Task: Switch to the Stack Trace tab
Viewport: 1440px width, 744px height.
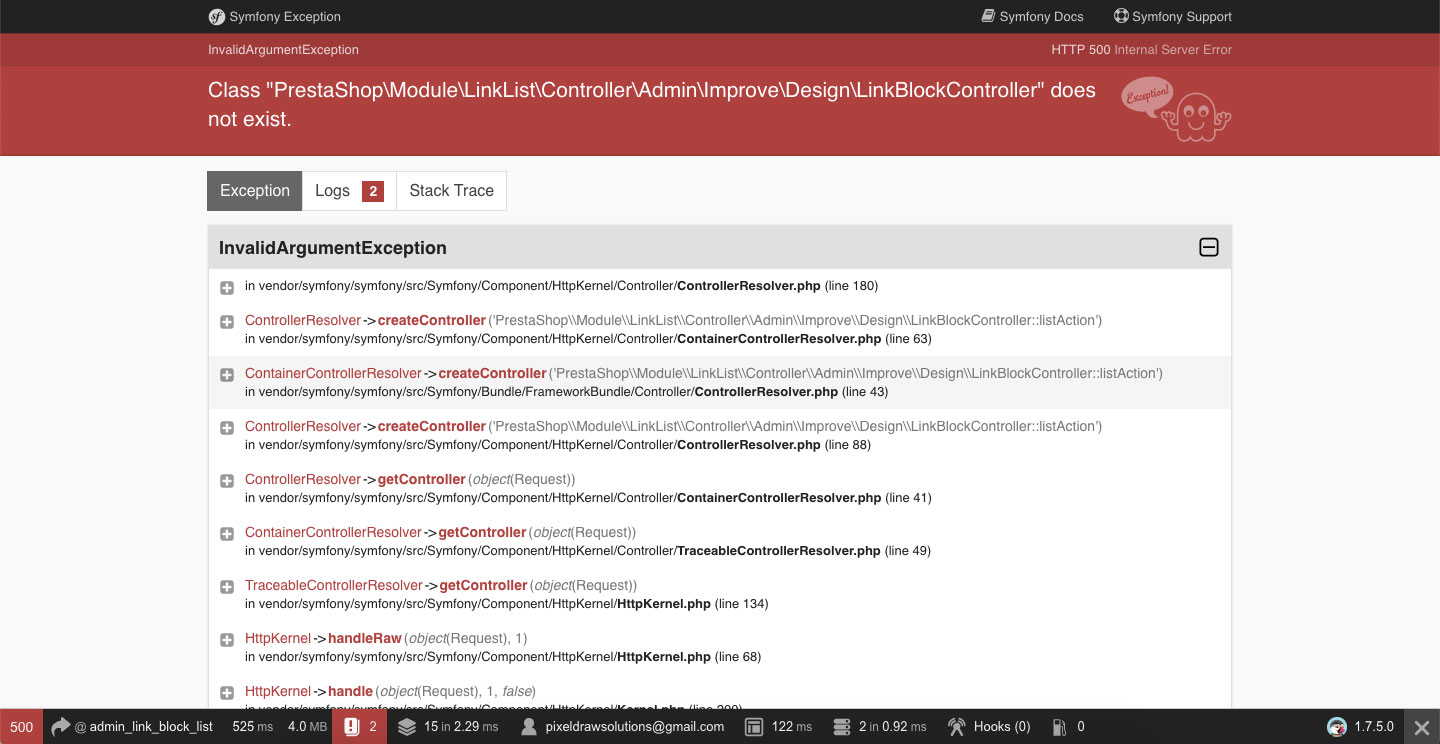Action: click(x=452, y=191)
